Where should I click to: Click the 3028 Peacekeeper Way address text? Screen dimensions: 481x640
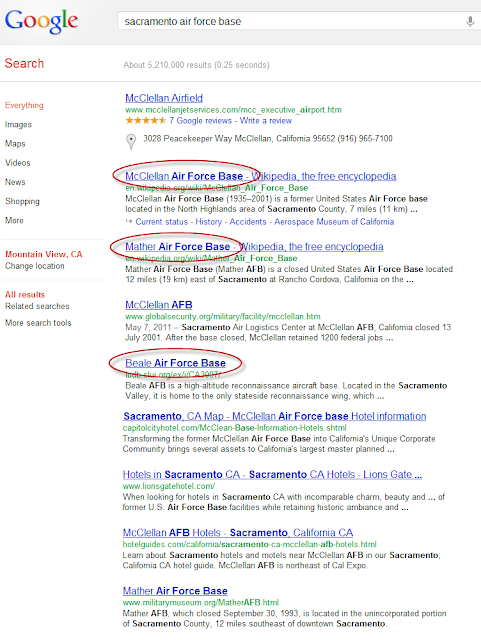(x=268, y=139)
